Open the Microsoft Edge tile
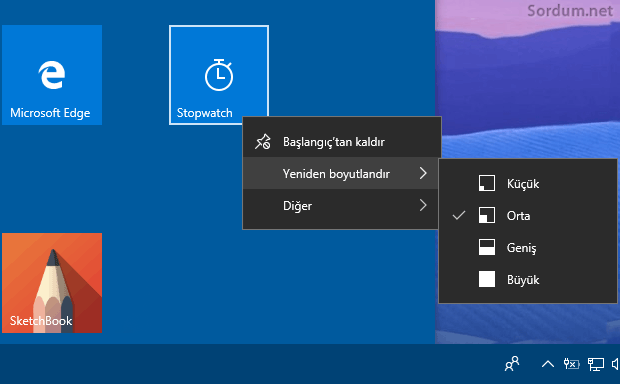The image size is (620, 384). point(52,75)
